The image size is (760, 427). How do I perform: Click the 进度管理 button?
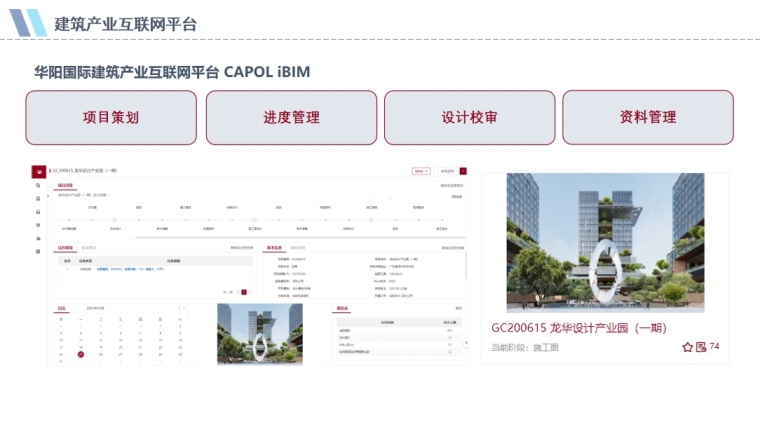291,117
